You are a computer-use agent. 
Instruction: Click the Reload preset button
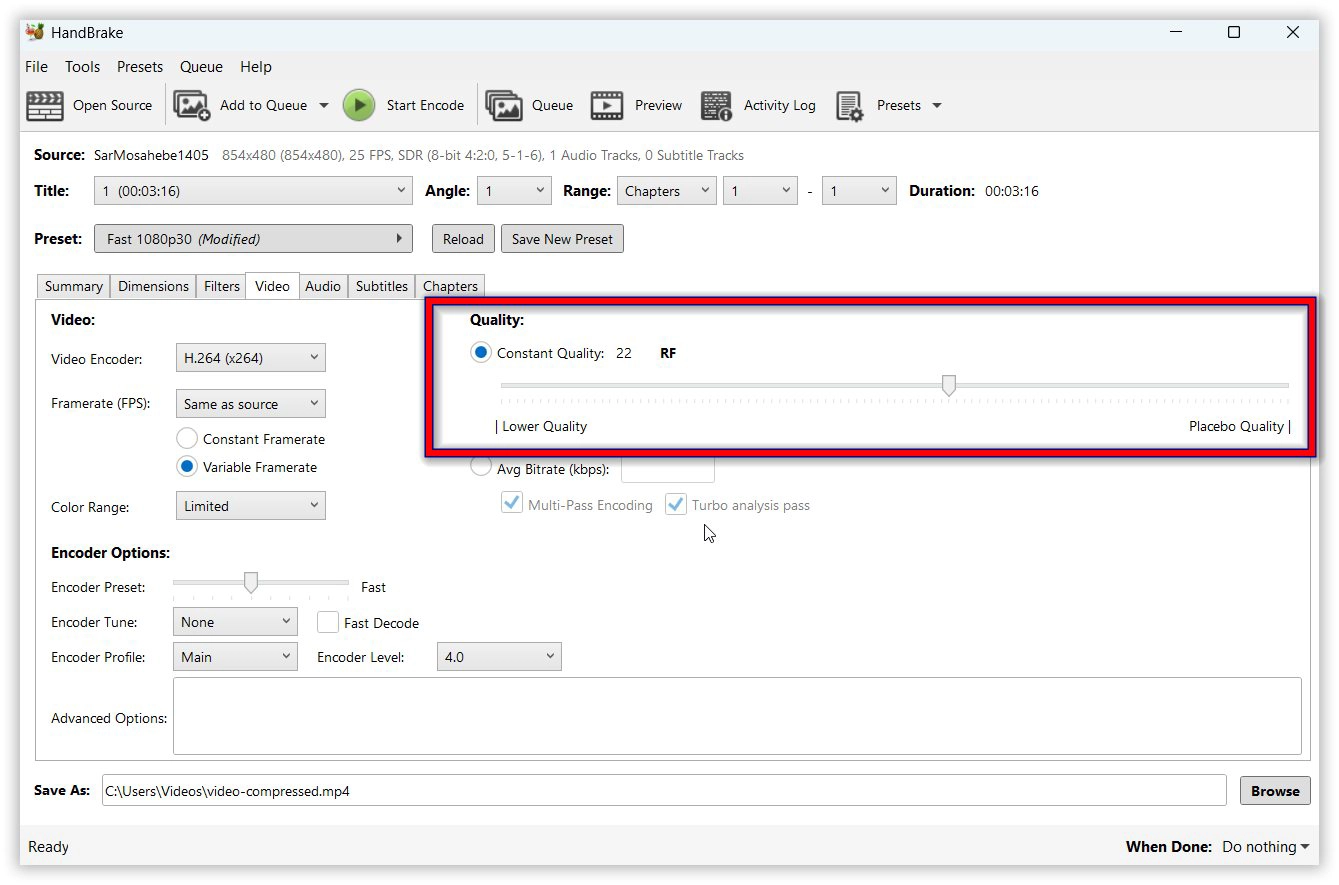tap(463, 239)
